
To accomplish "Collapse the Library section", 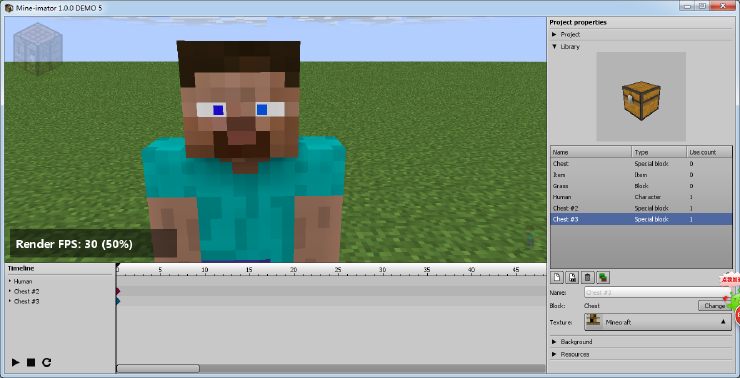I will point(555,47).
